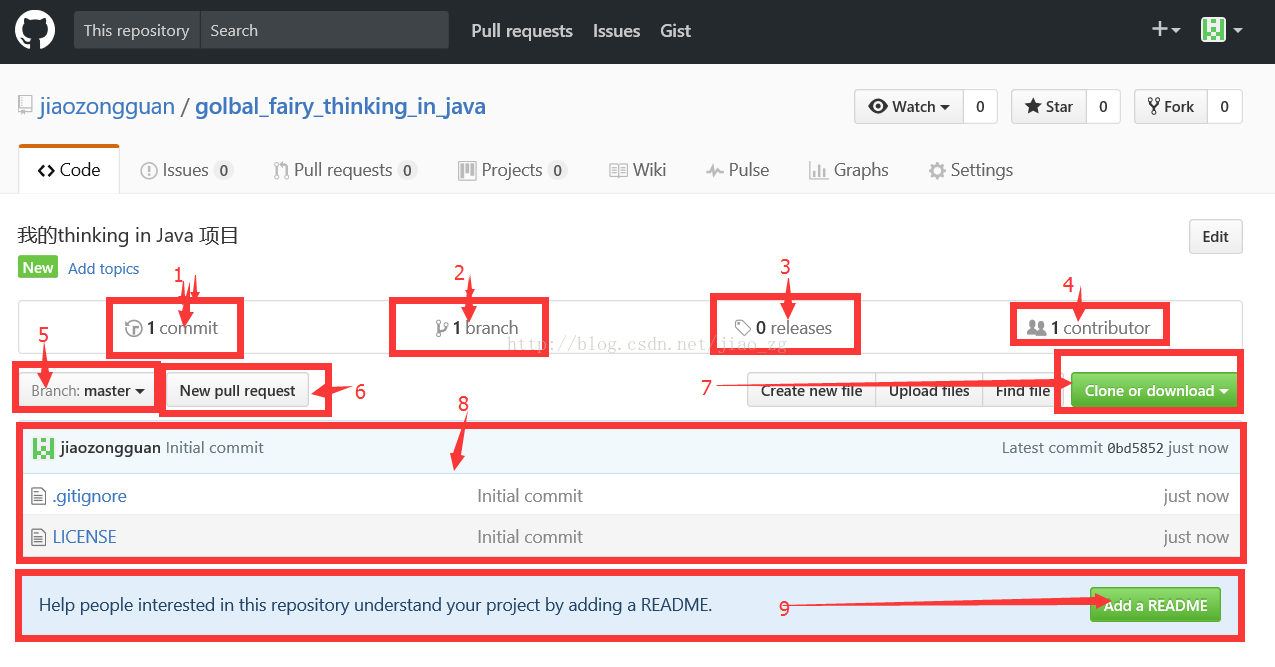
Task: Click the people icon beside 1 contributor
Action: click(x=1037, y=327)
